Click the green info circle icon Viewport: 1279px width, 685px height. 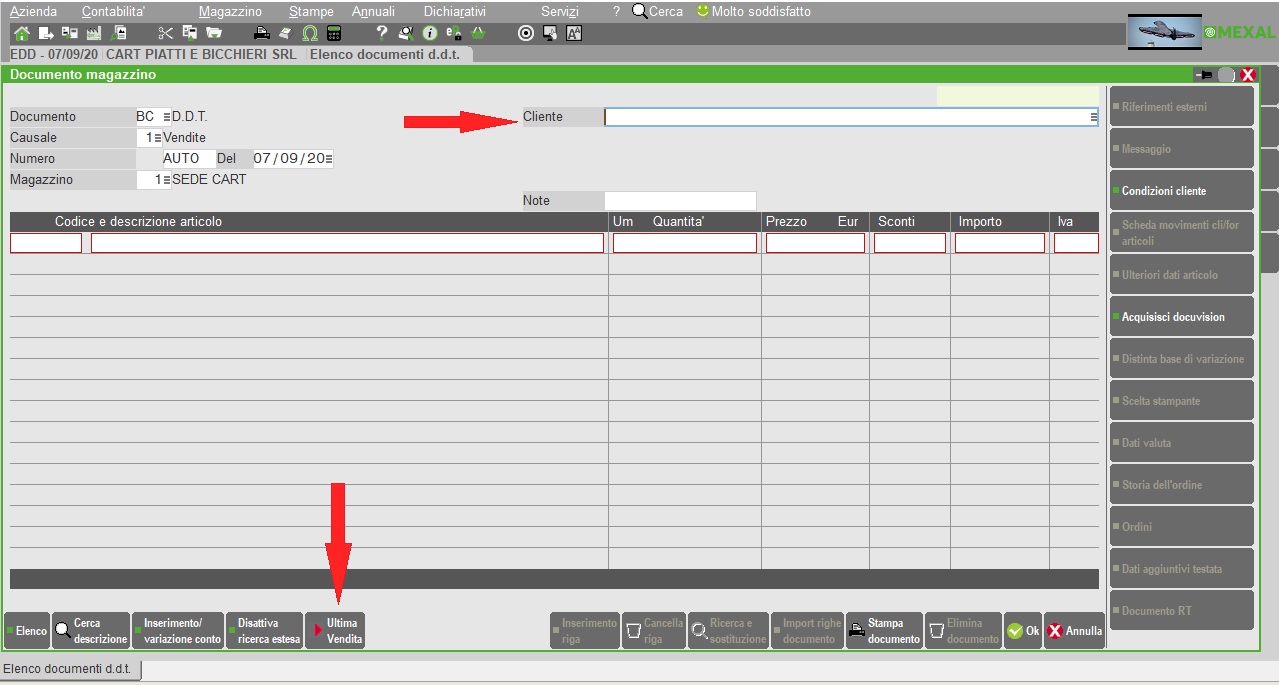pos(430,33)
